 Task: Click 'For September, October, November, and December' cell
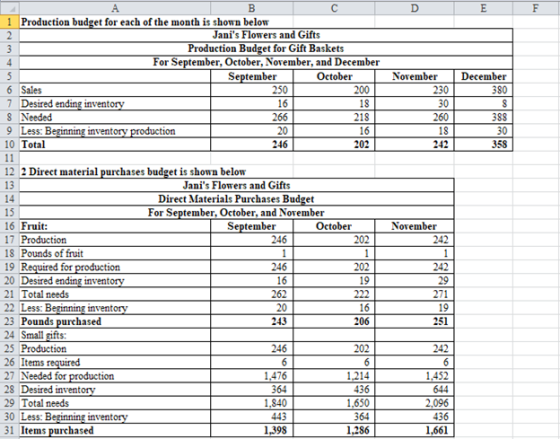[266, 62]
